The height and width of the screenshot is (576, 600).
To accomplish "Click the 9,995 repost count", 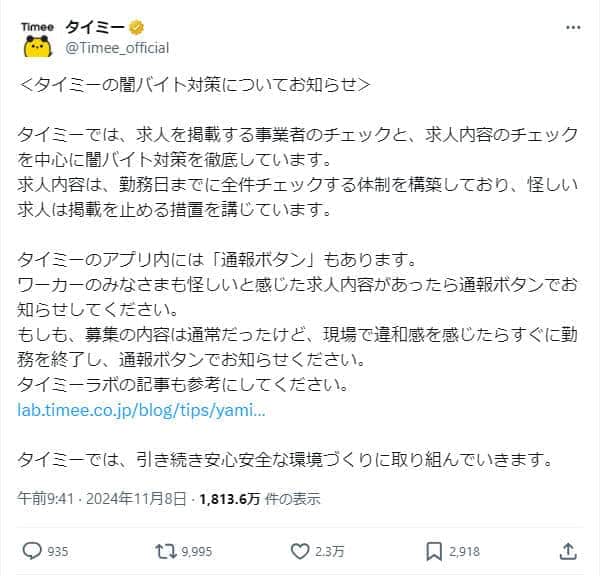I will (196, 551).
